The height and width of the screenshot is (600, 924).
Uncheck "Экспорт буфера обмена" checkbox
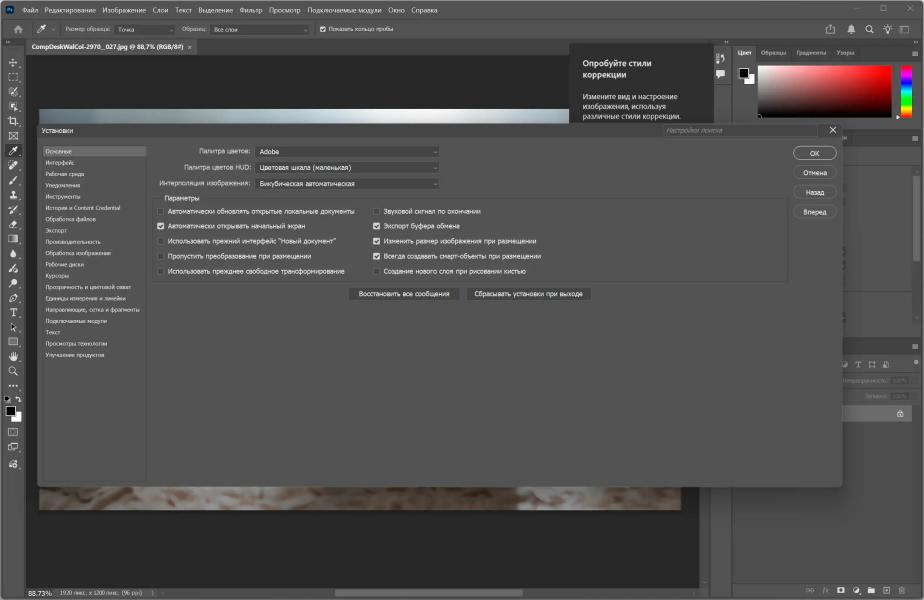[376, 226]
